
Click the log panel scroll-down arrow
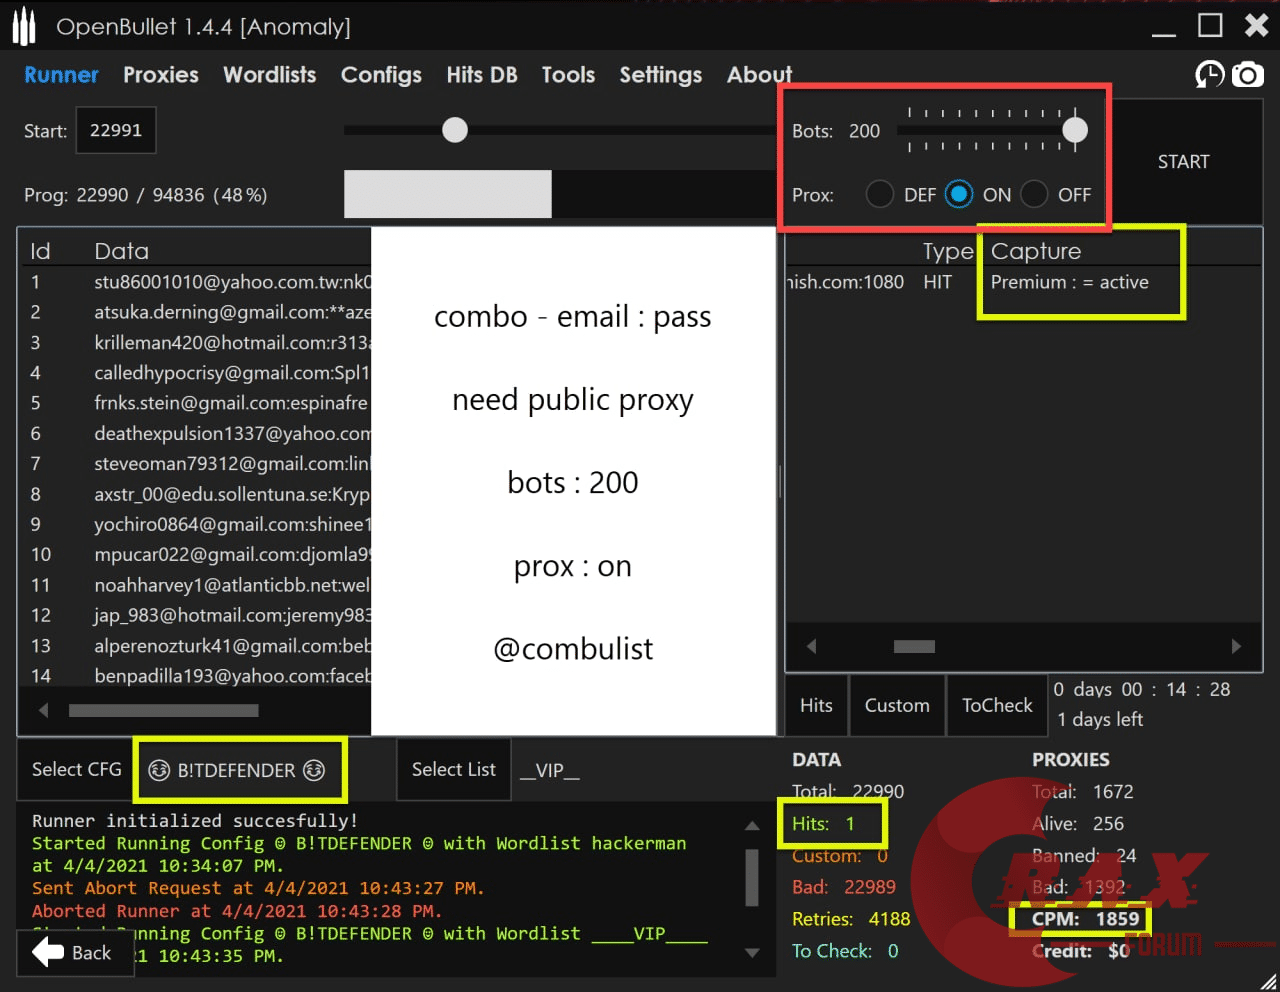[752, 954]
